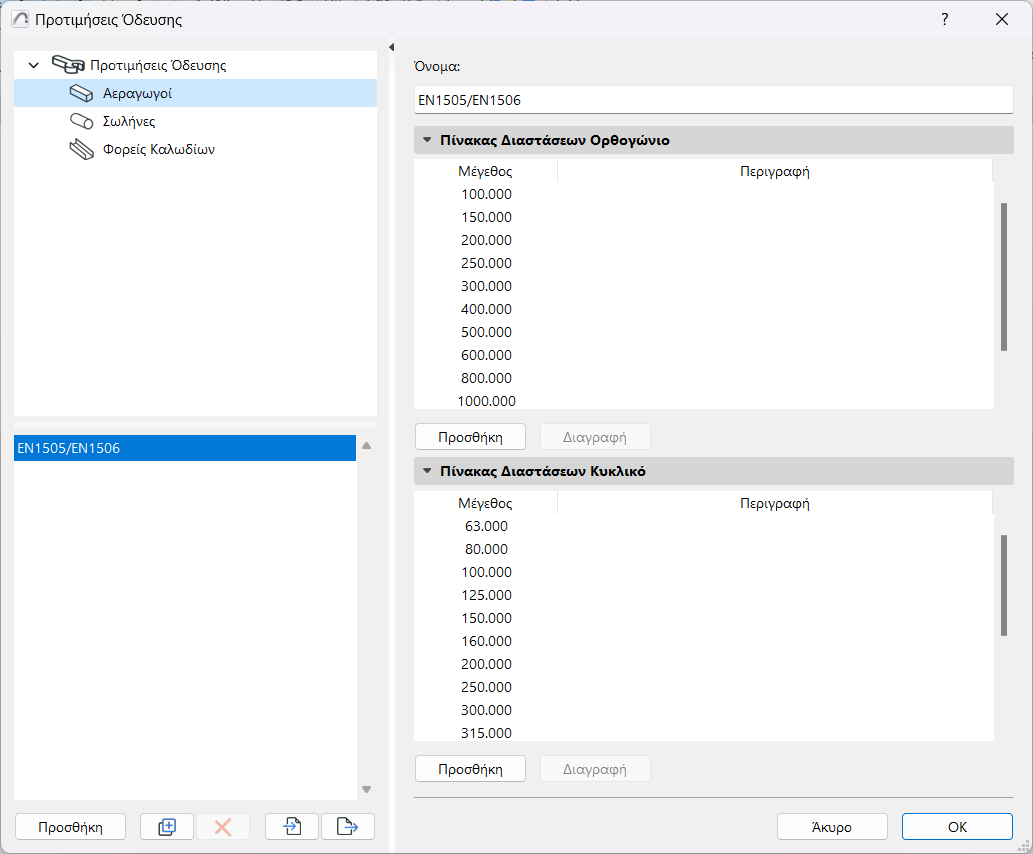Viewport: 1033px width, 854px height.
Task: Collapse the Προτιμήσεις Όδευσης tree root chevron
Action: point(34,66)
